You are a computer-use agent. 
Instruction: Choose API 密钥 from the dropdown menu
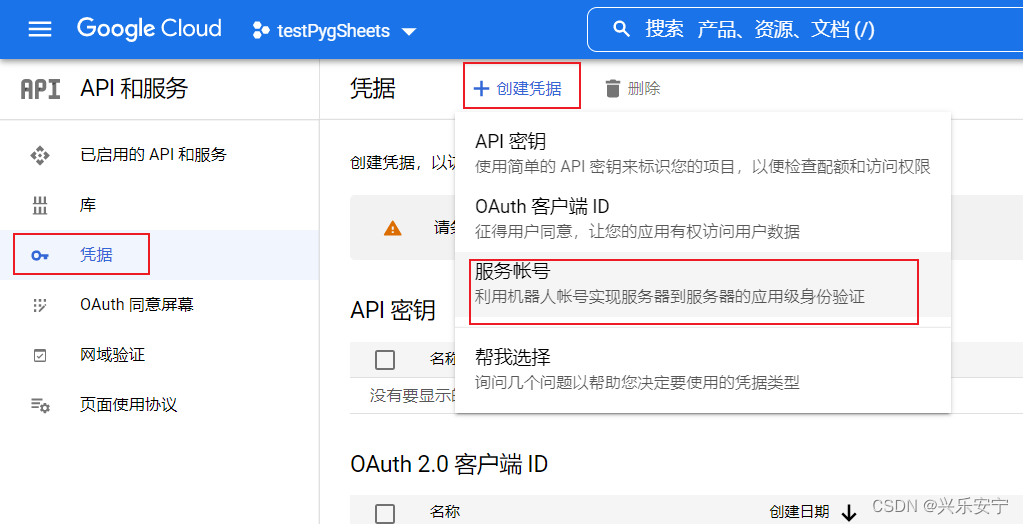click(x=703, y=153)
